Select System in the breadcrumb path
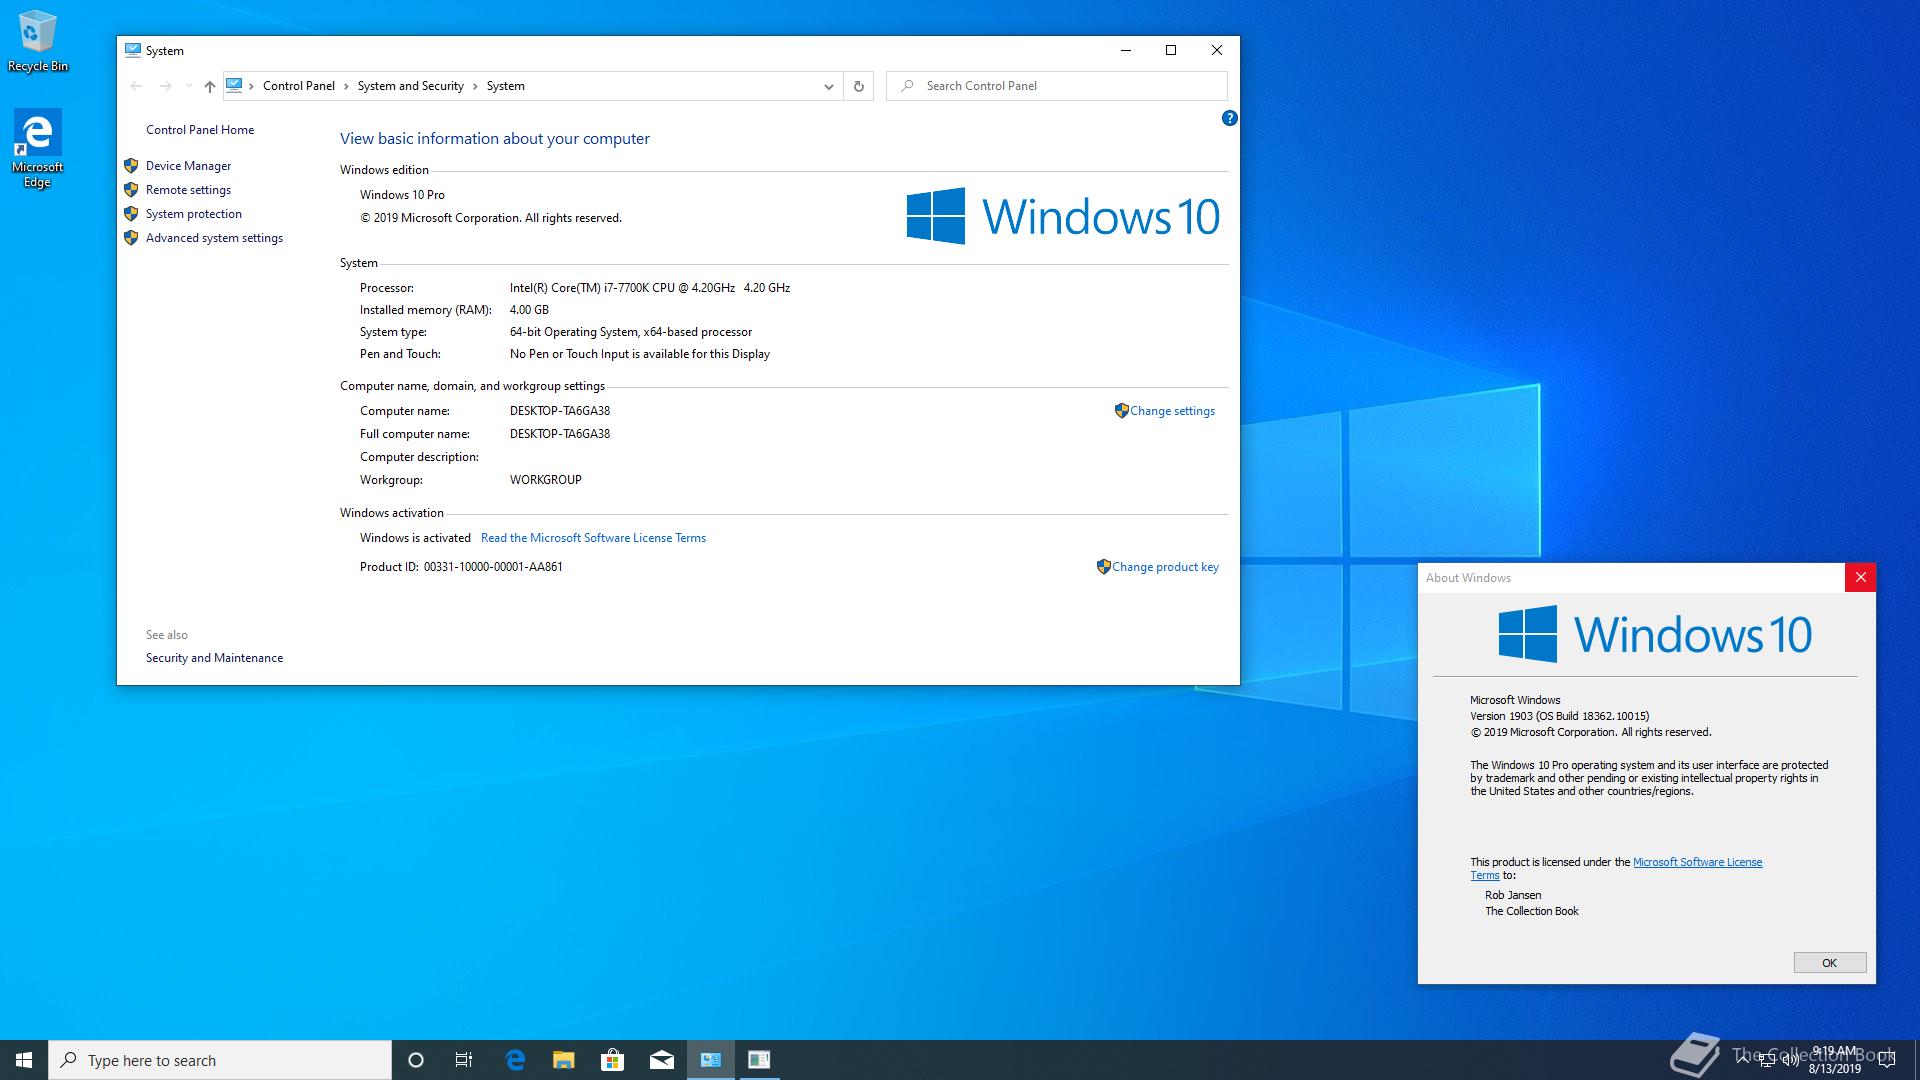Image resolution: width=1920 pixels, height=1080 pixels. click(506, 86)
